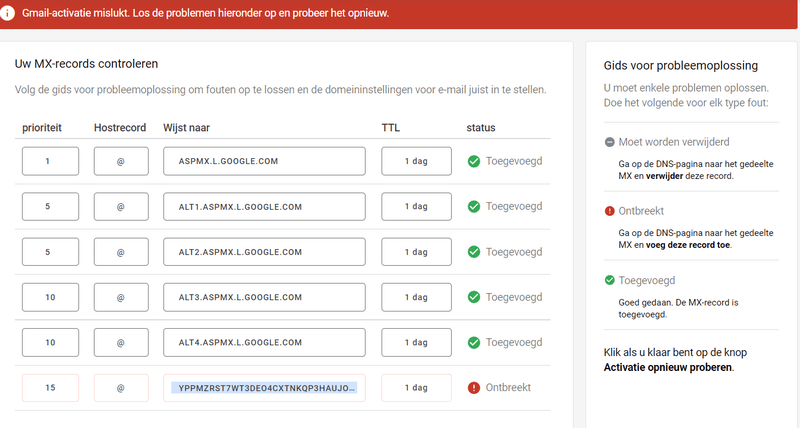Select the highlighted YPPMZRST7WT3DEO4 record field
Viewport: 800px width, 428px height.
click(264, 387)
